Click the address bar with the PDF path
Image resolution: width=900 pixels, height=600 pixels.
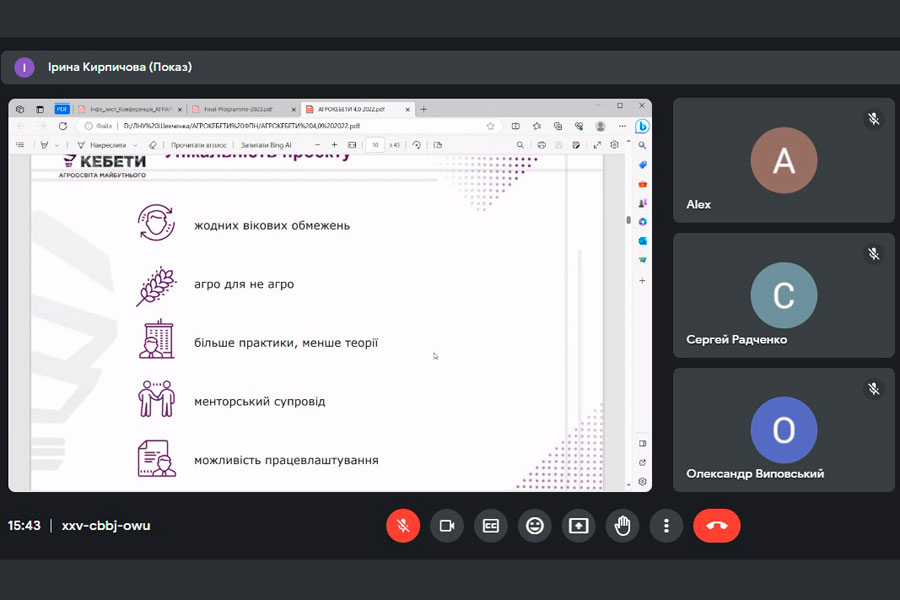[290, 126]
